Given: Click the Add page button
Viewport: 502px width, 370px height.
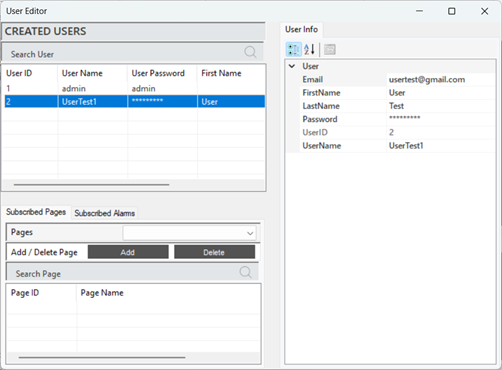Looking at the screenshot, I should pos(128,252).
